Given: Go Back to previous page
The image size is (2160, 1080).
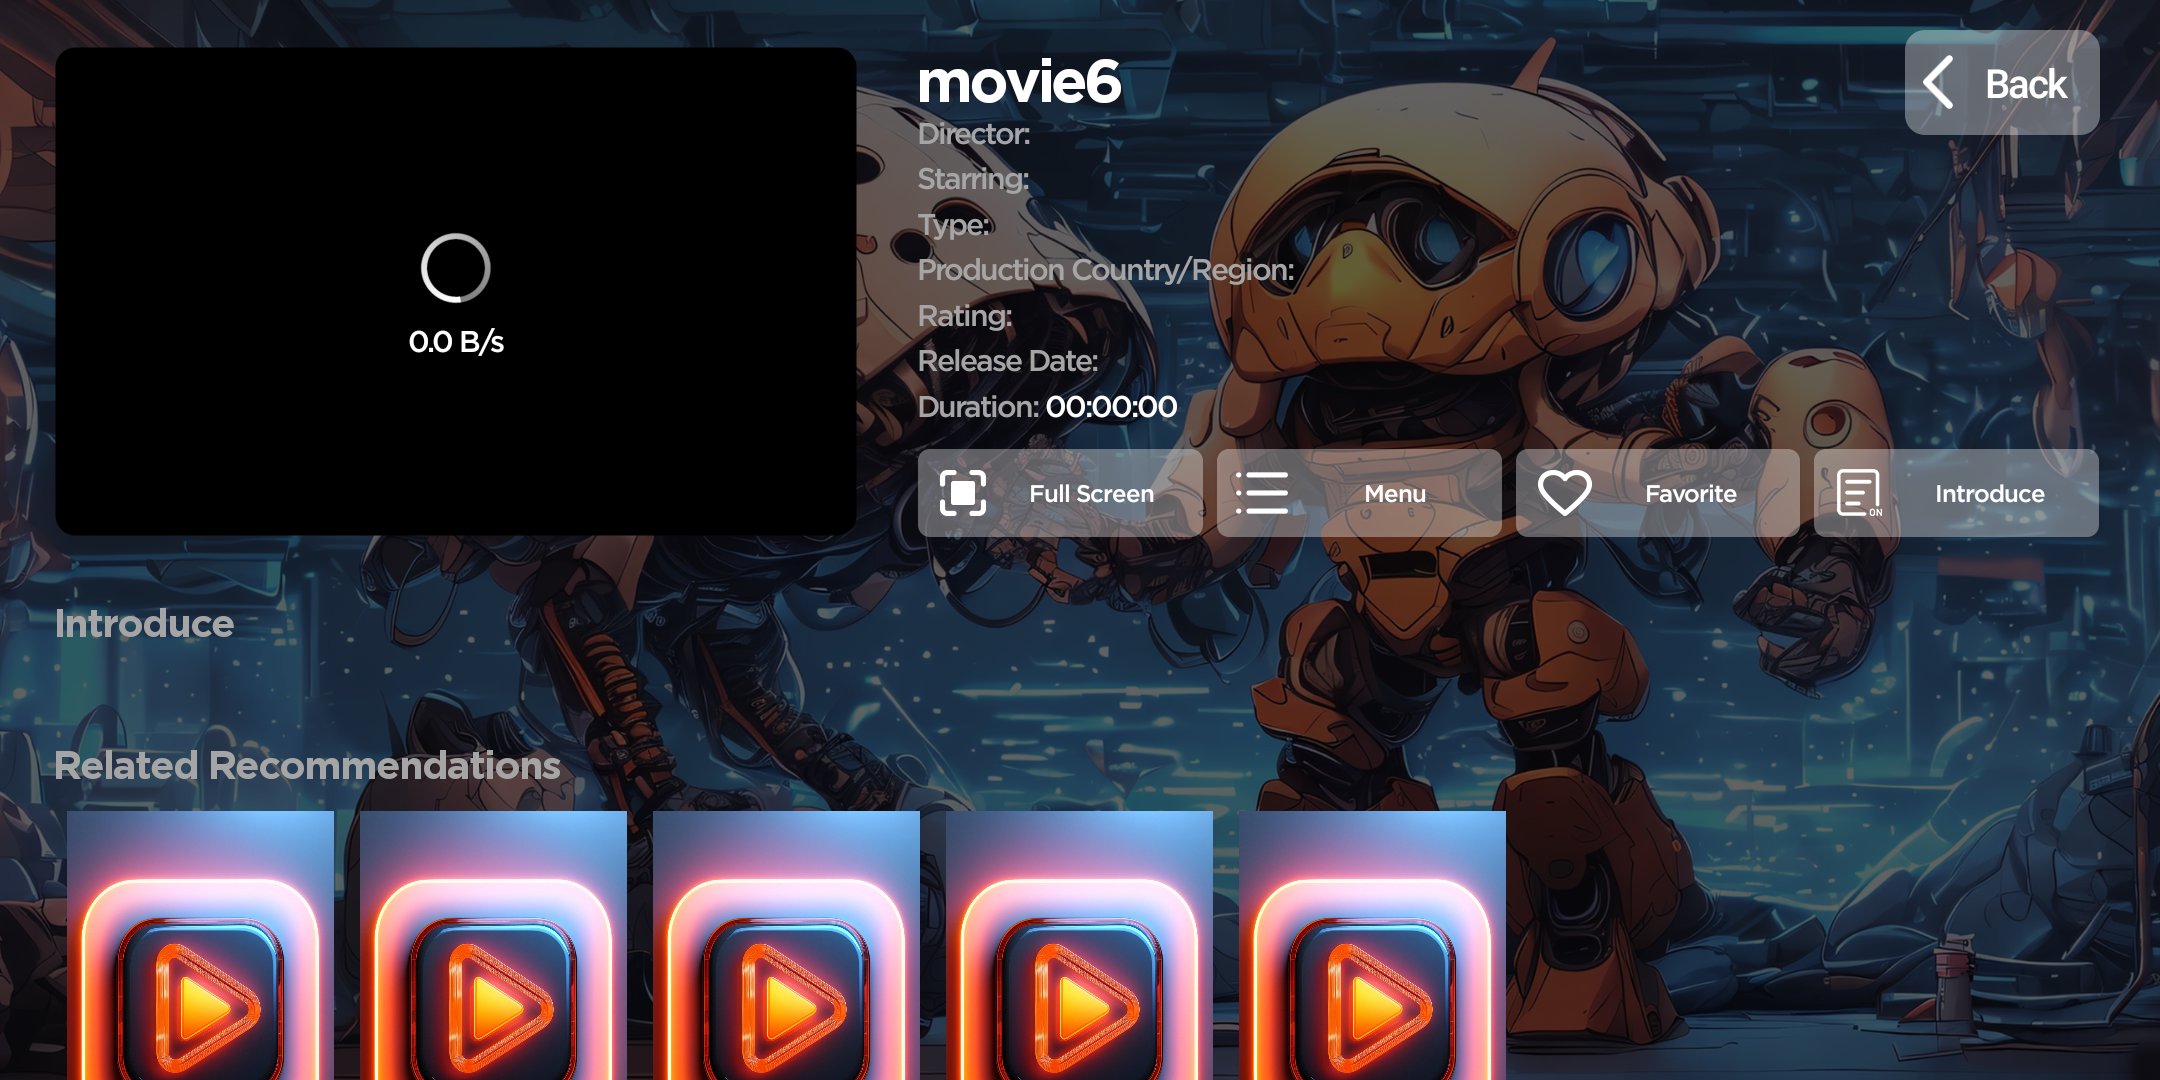Looking at the screenshot, I should tap(2025, 84).
